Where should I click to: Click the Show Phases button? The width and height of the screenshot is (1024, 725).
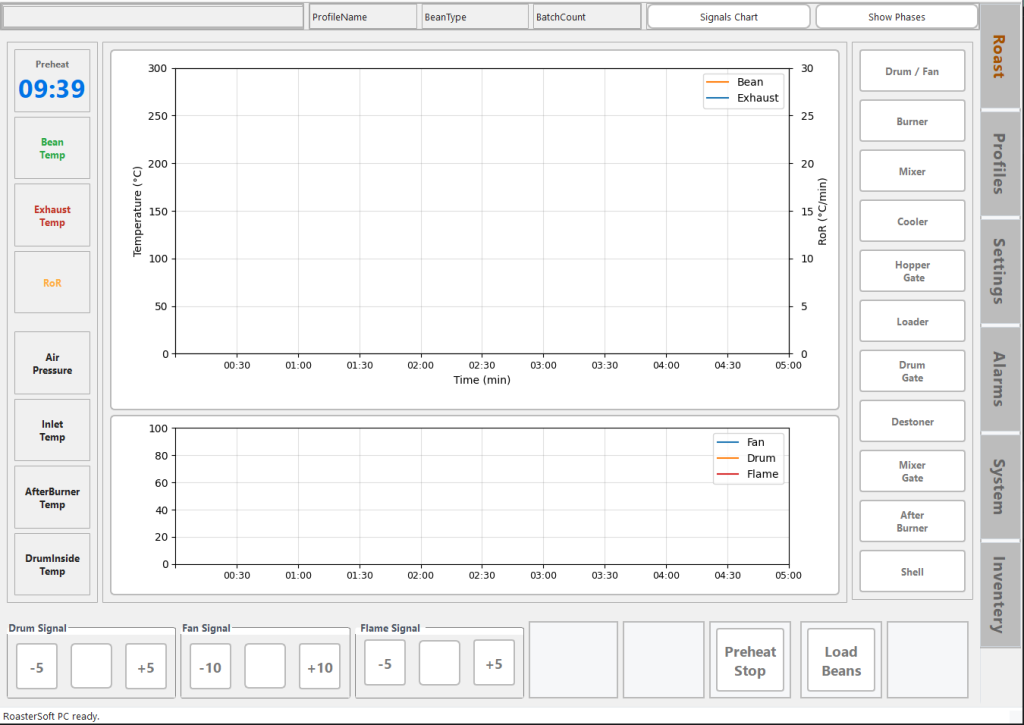[x=896, y=17]
